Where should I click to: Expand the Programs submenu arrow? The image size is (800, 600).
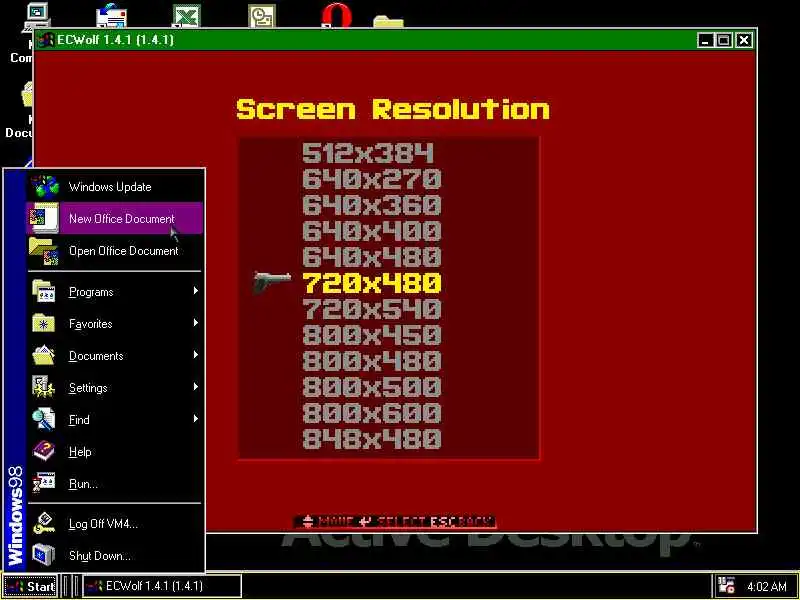[195, 291]
